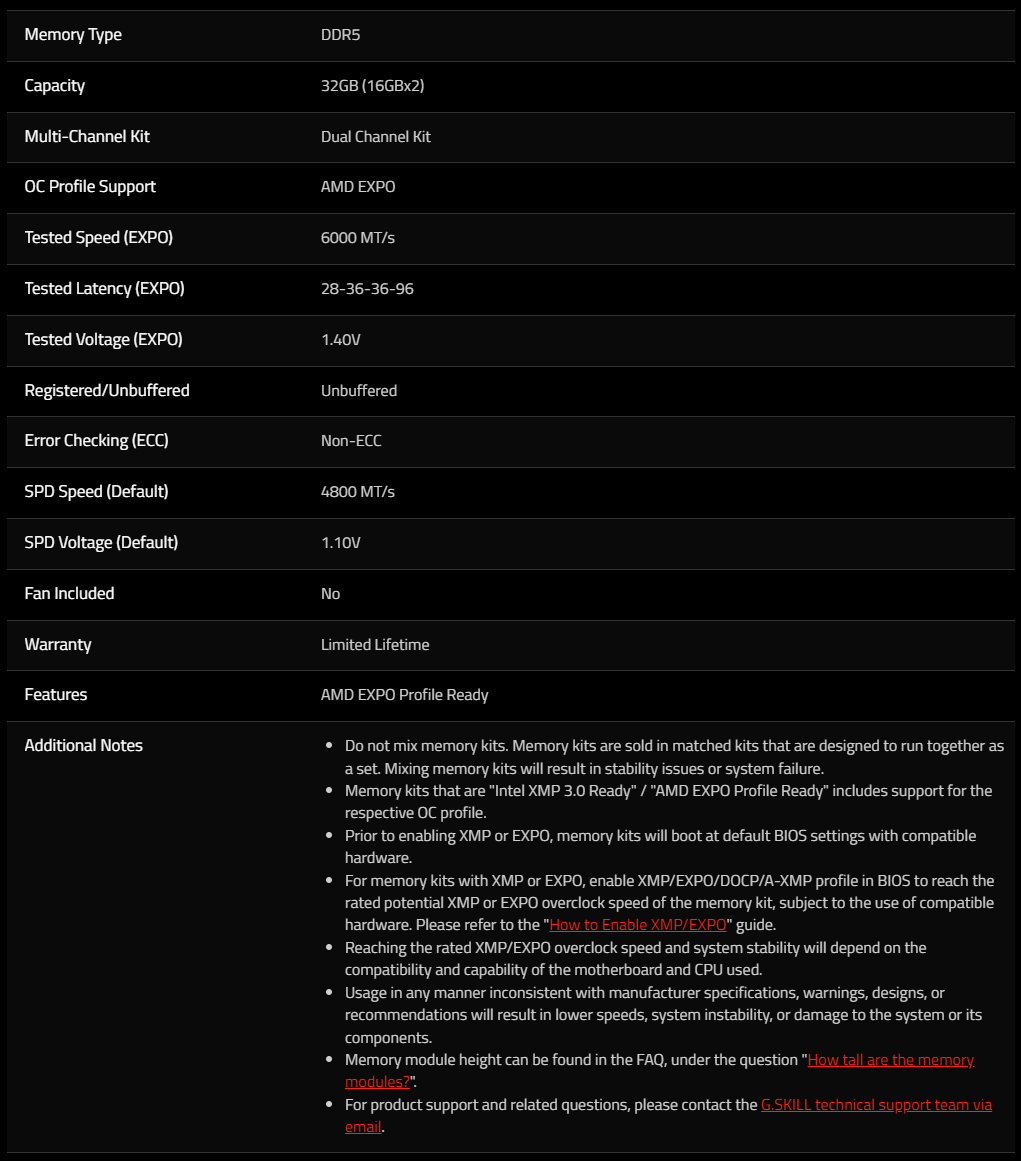Click the Registered/Unbuffered row label

107,391
